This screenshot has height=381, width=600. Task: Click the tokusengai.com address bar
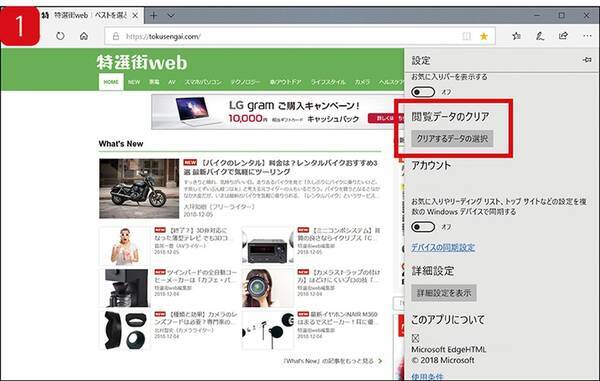point(291,36)
